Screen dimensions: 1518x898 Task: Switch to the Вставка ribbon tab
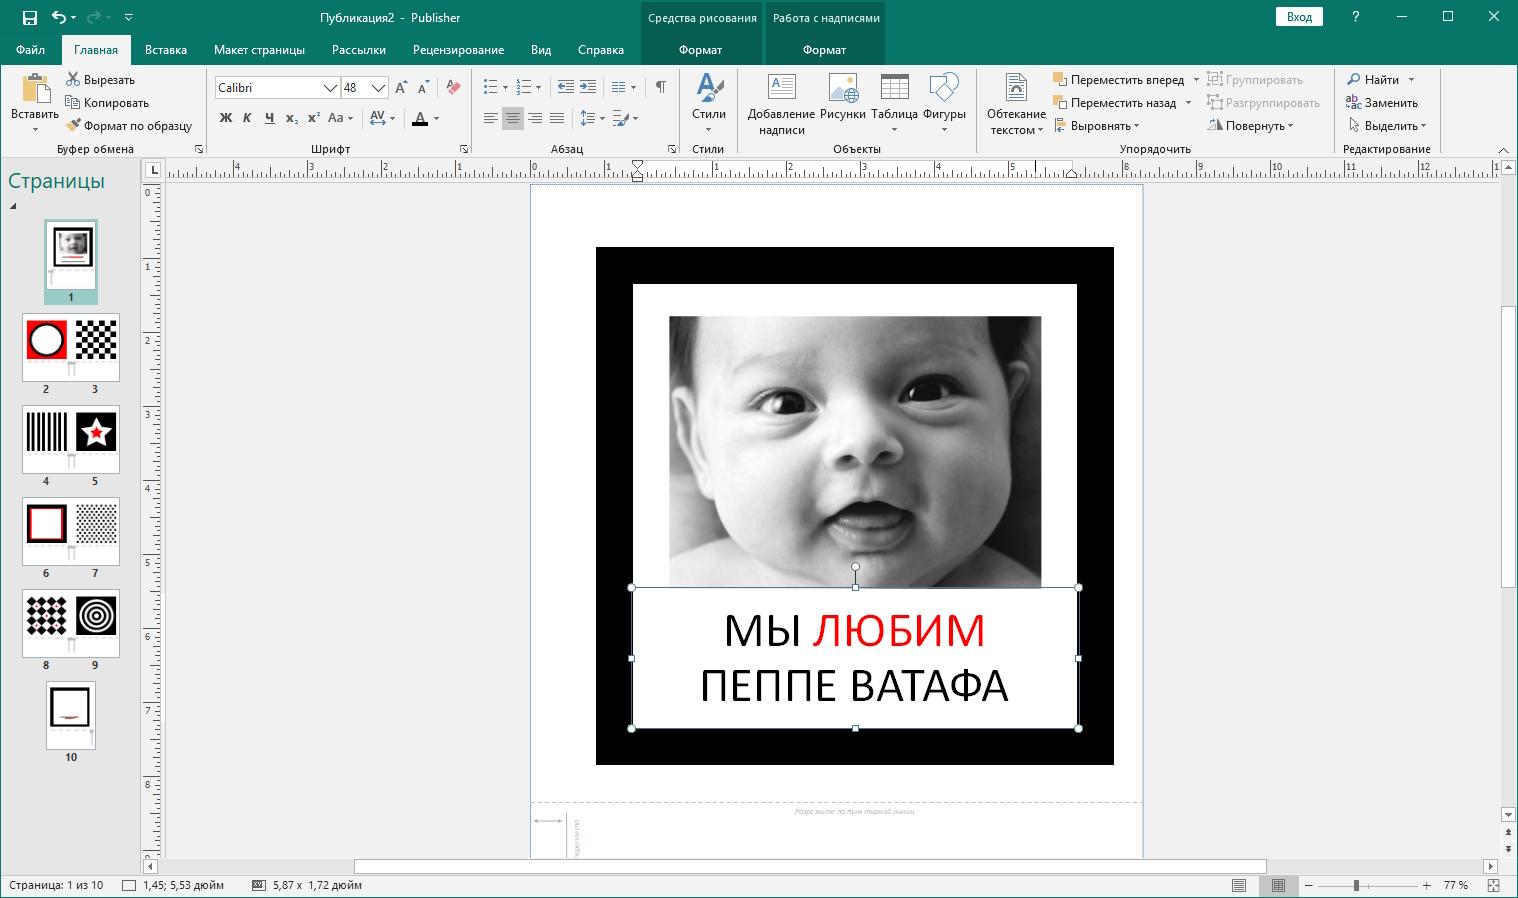pos(165,50)
